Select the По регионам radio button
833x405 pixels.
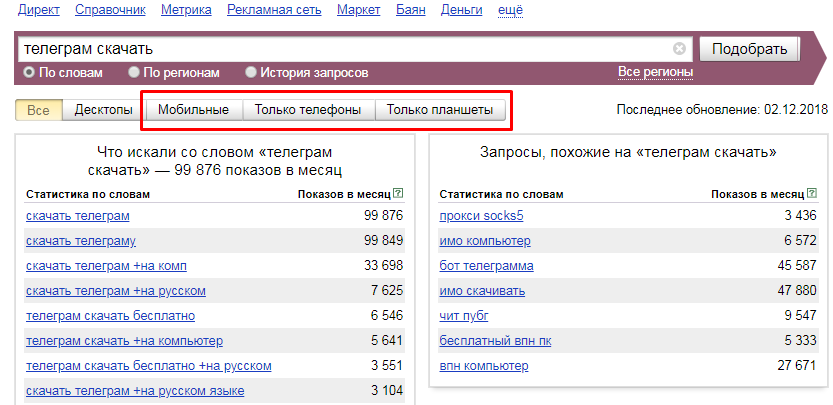pos(134,72)
